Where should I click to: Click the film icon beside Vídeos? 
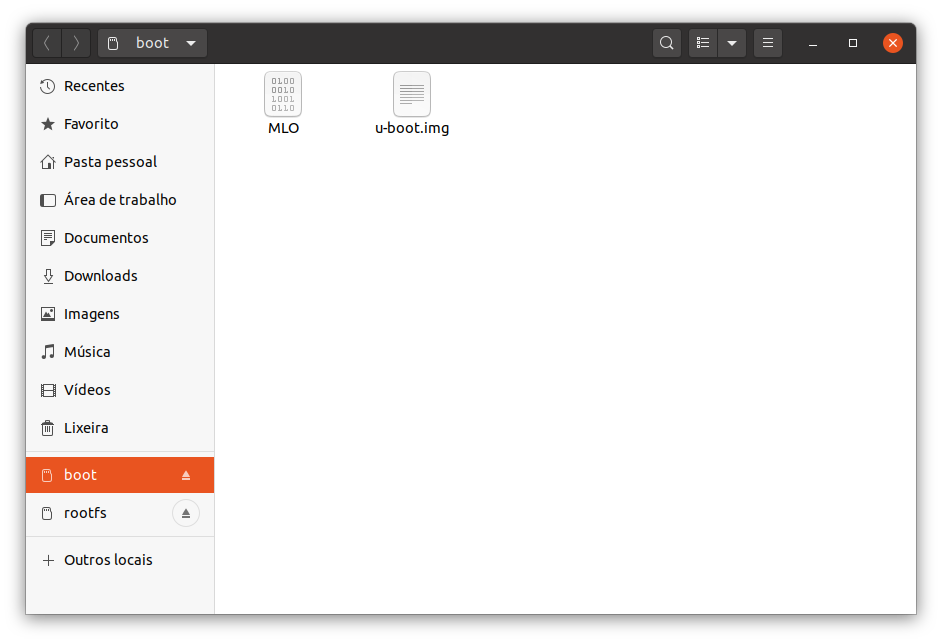[x=47, y=391]
